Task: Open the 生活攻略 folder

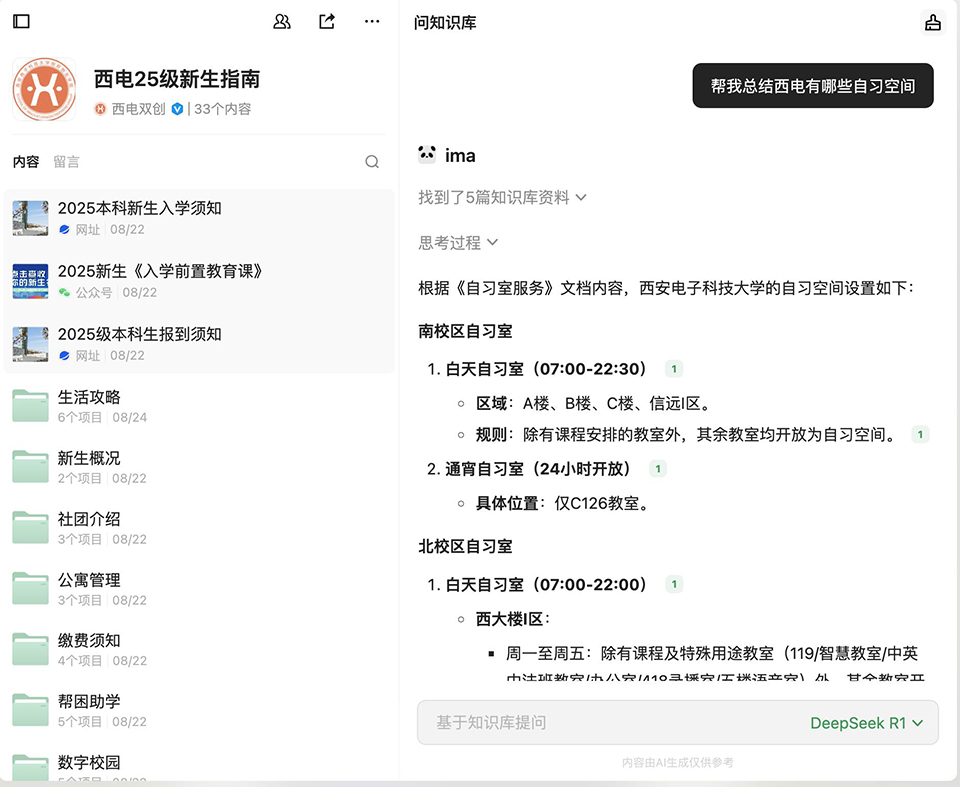Action: [x=89, y=397]
